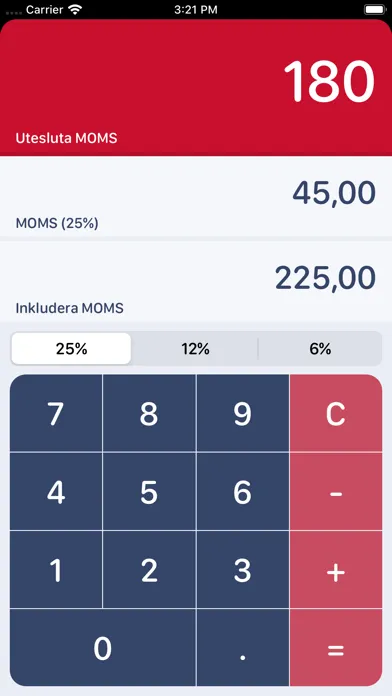Viewport: 392px width, 696px height.
Task: Tap the number 2 key
Action: tap(149, 570)
